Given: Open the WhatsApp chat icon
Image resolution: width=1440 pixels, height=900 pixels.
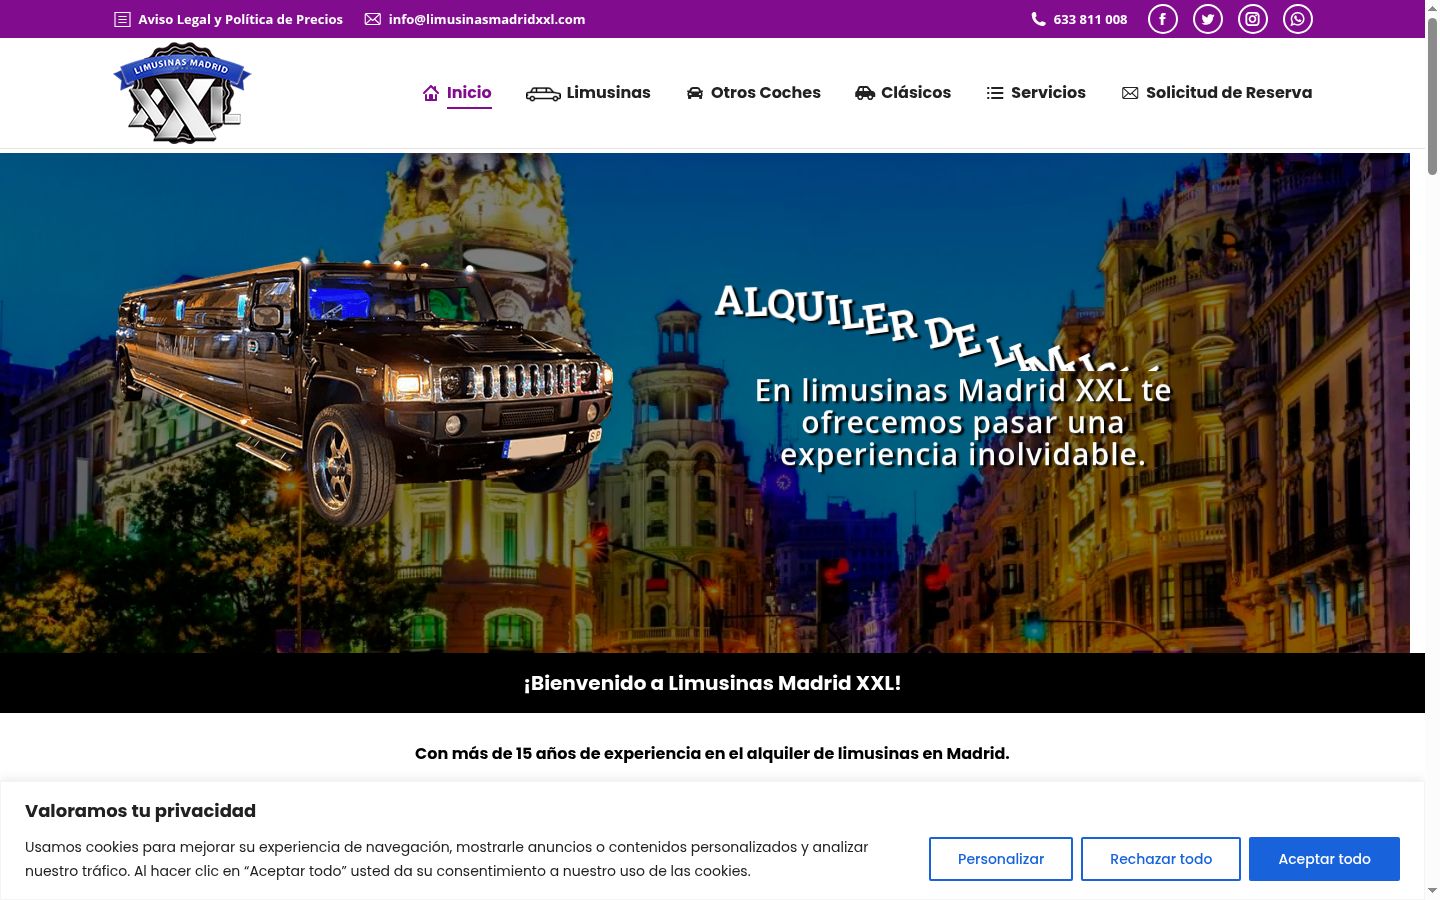Looking at the screenshot, I should (1297, 19).
